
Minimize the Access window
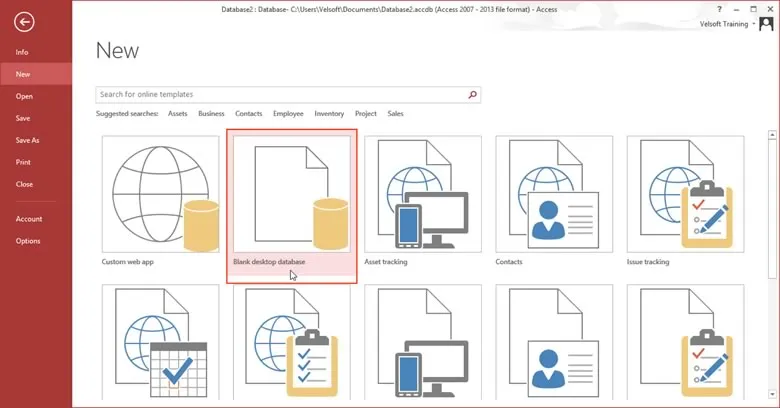[737, 9]
